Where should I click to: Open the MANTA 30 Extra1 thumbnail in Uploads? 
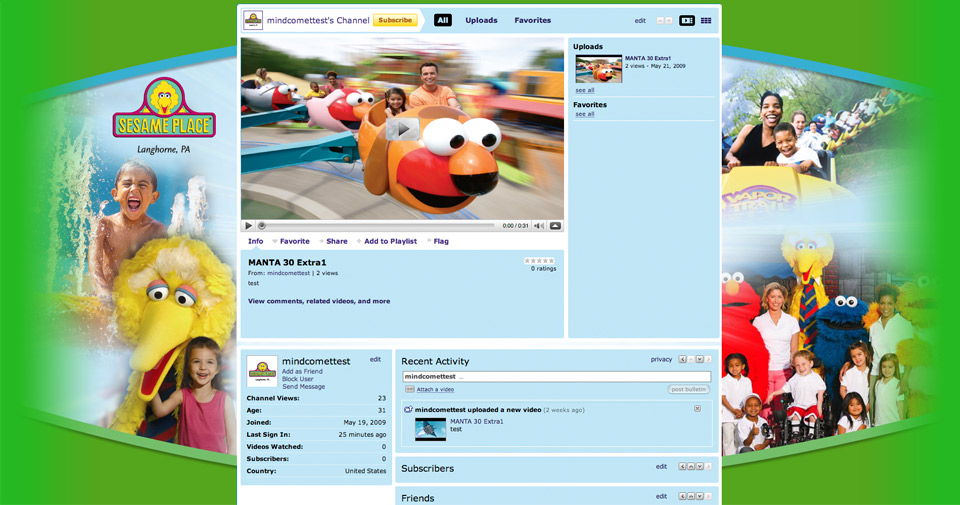pyautogui.click(x=599, y=69)
